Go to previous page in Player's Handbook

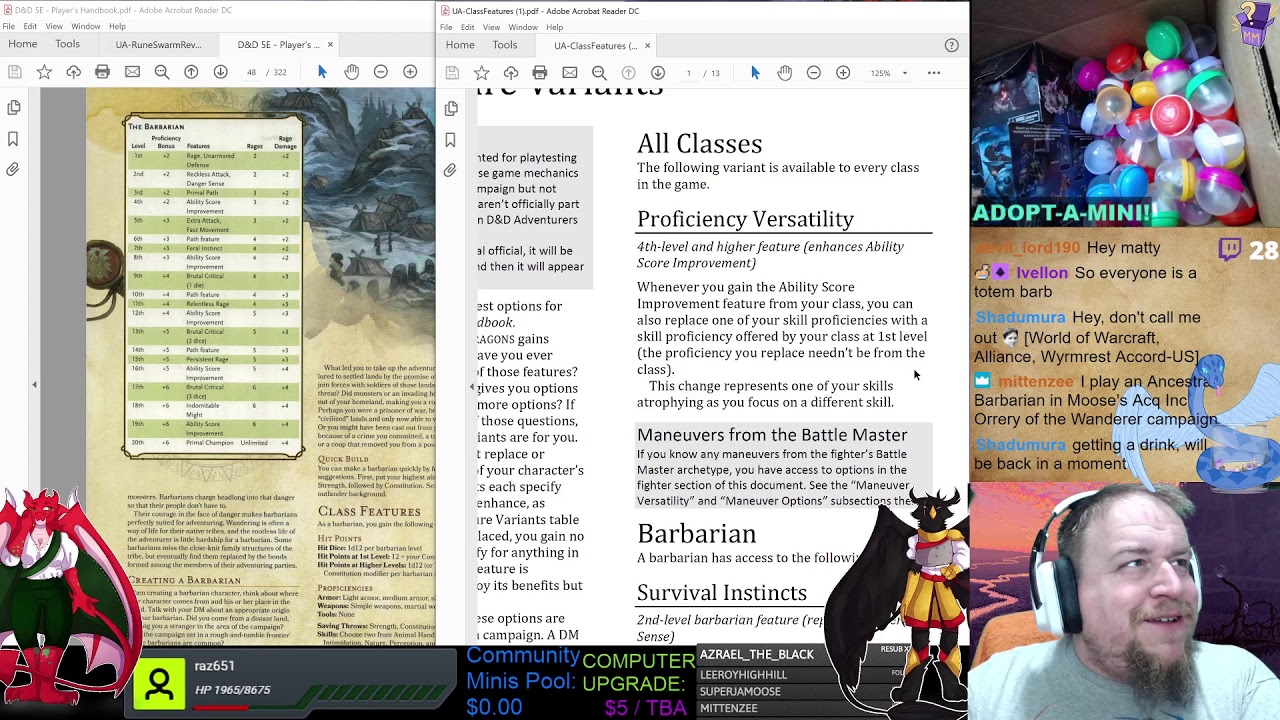coord(191,72)
